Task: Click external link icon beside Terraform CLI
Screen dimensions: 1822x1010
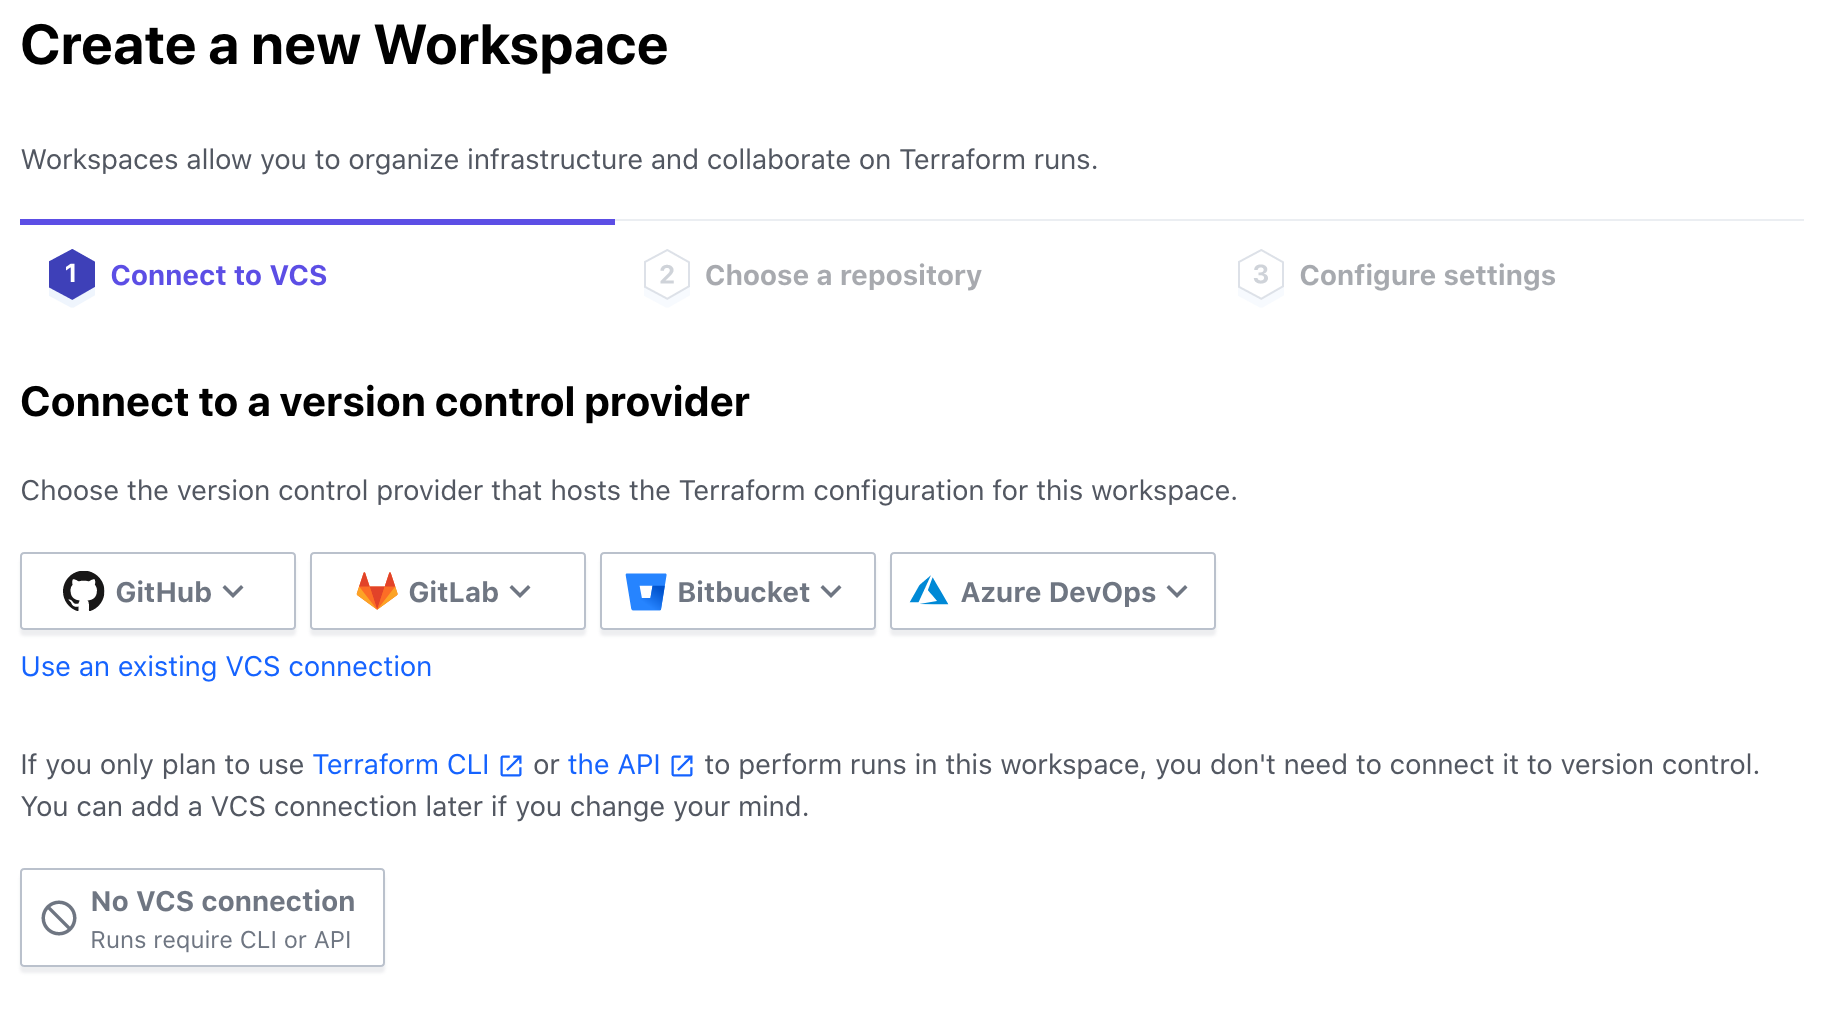Action: pyautogui.click(x=511, y=766)
